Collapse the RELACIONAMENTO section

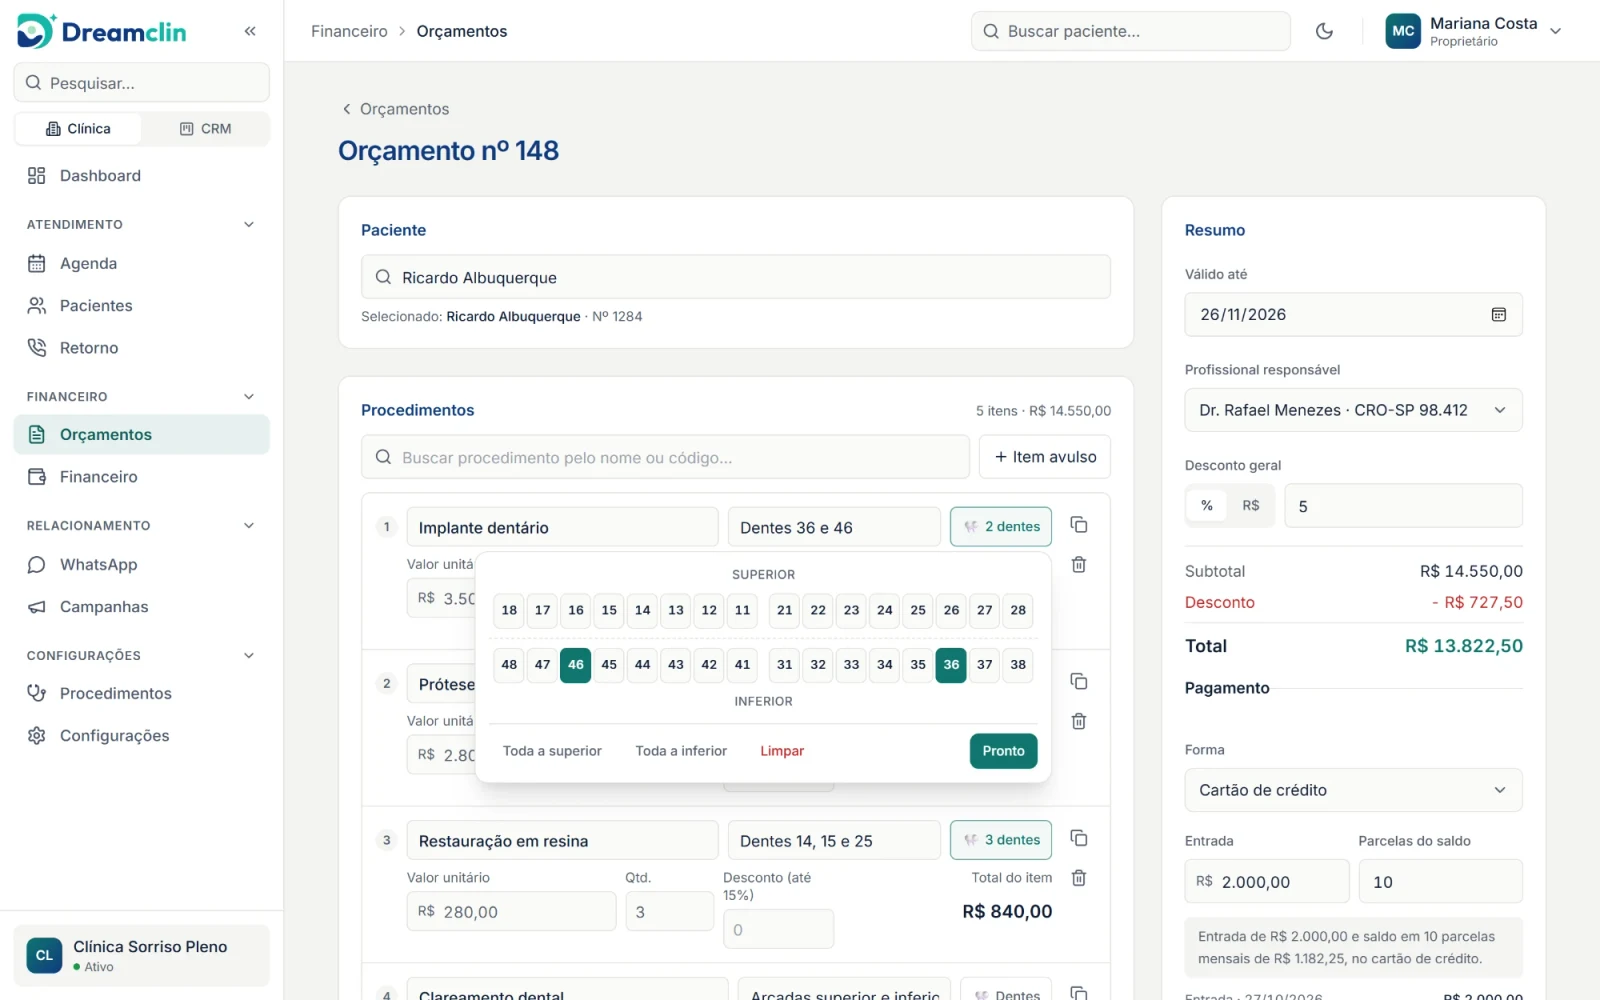tap(249, 526)
